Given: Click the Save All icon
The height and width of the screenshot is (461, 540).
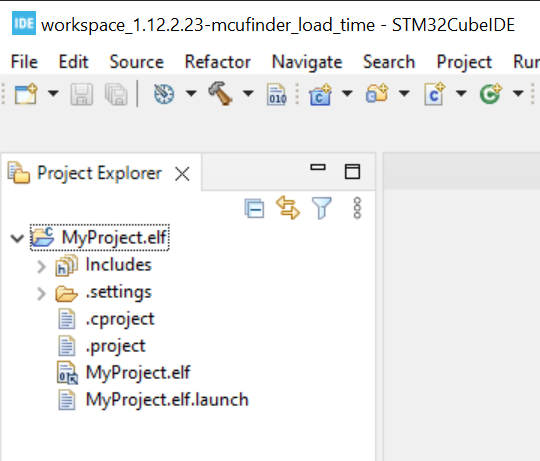Looking at the screenshot, I should (x=116, y=94).
